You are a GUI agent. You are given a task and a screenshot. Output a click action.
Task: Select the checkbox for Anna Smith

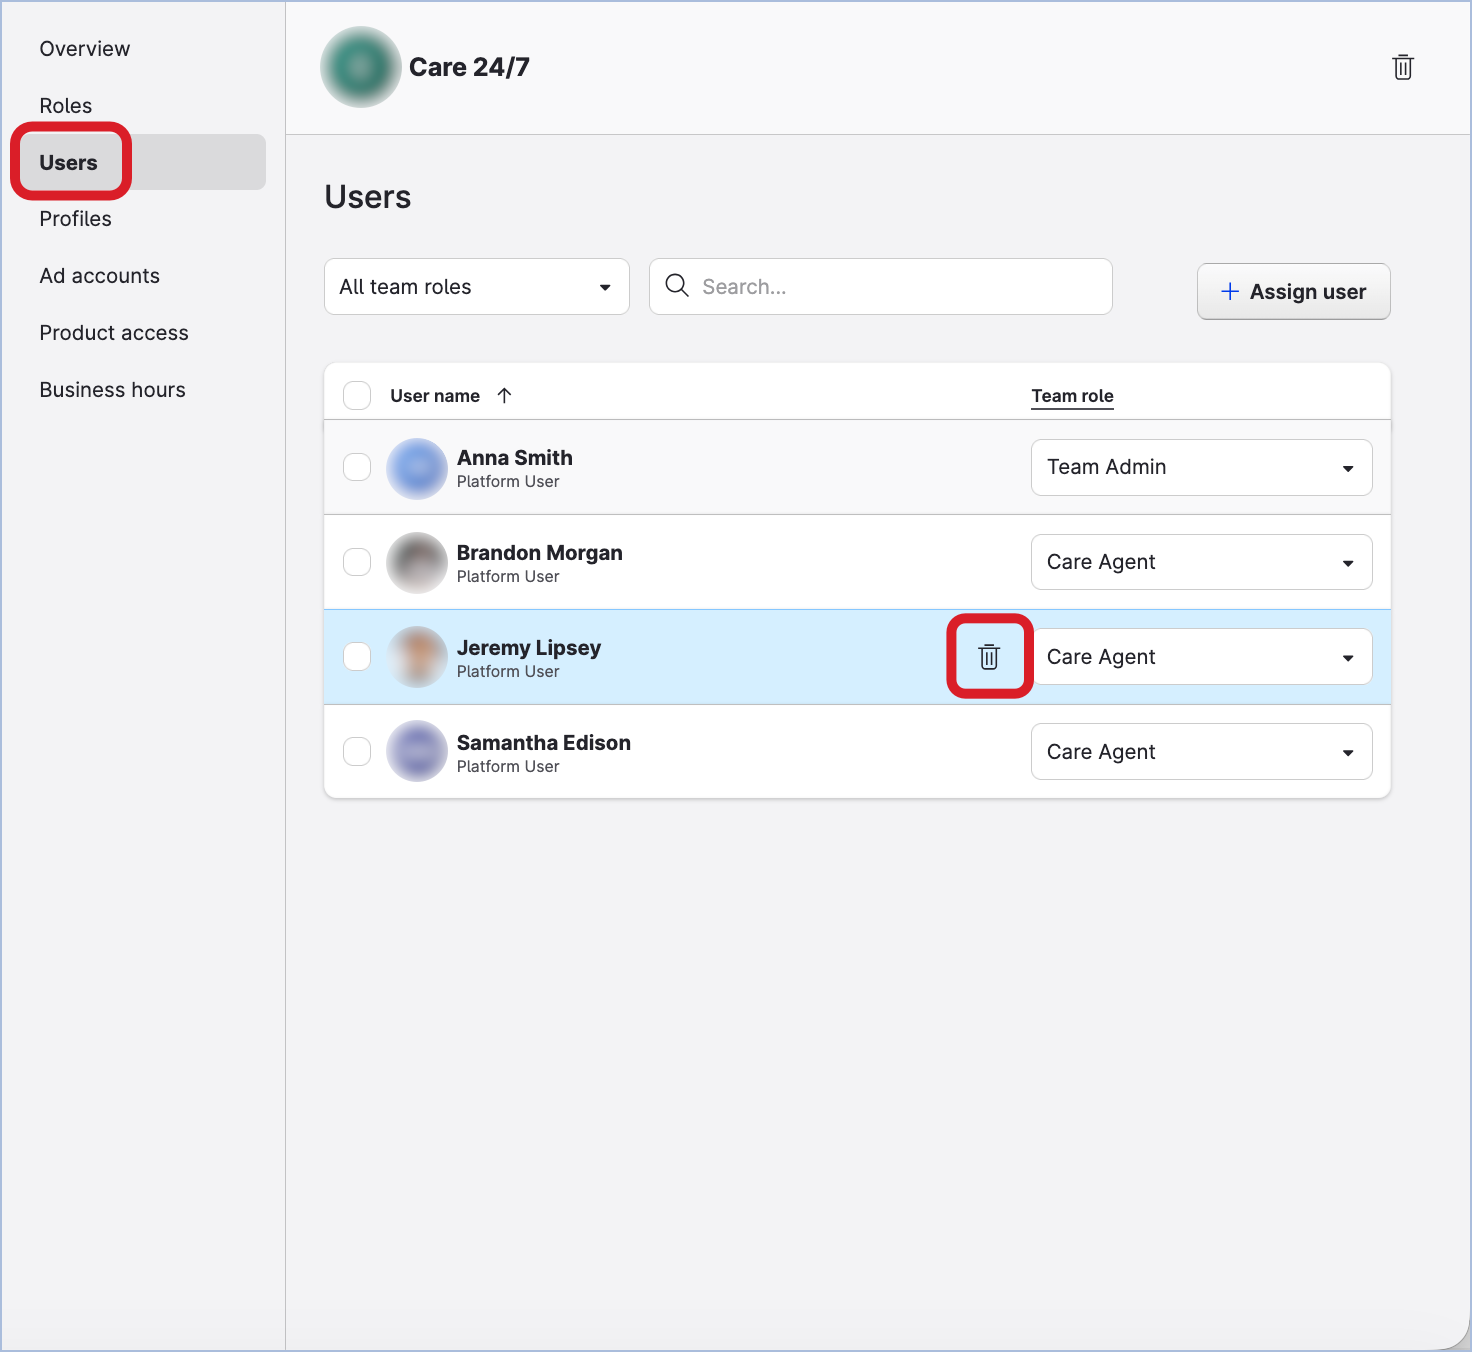tap(357, 467)
